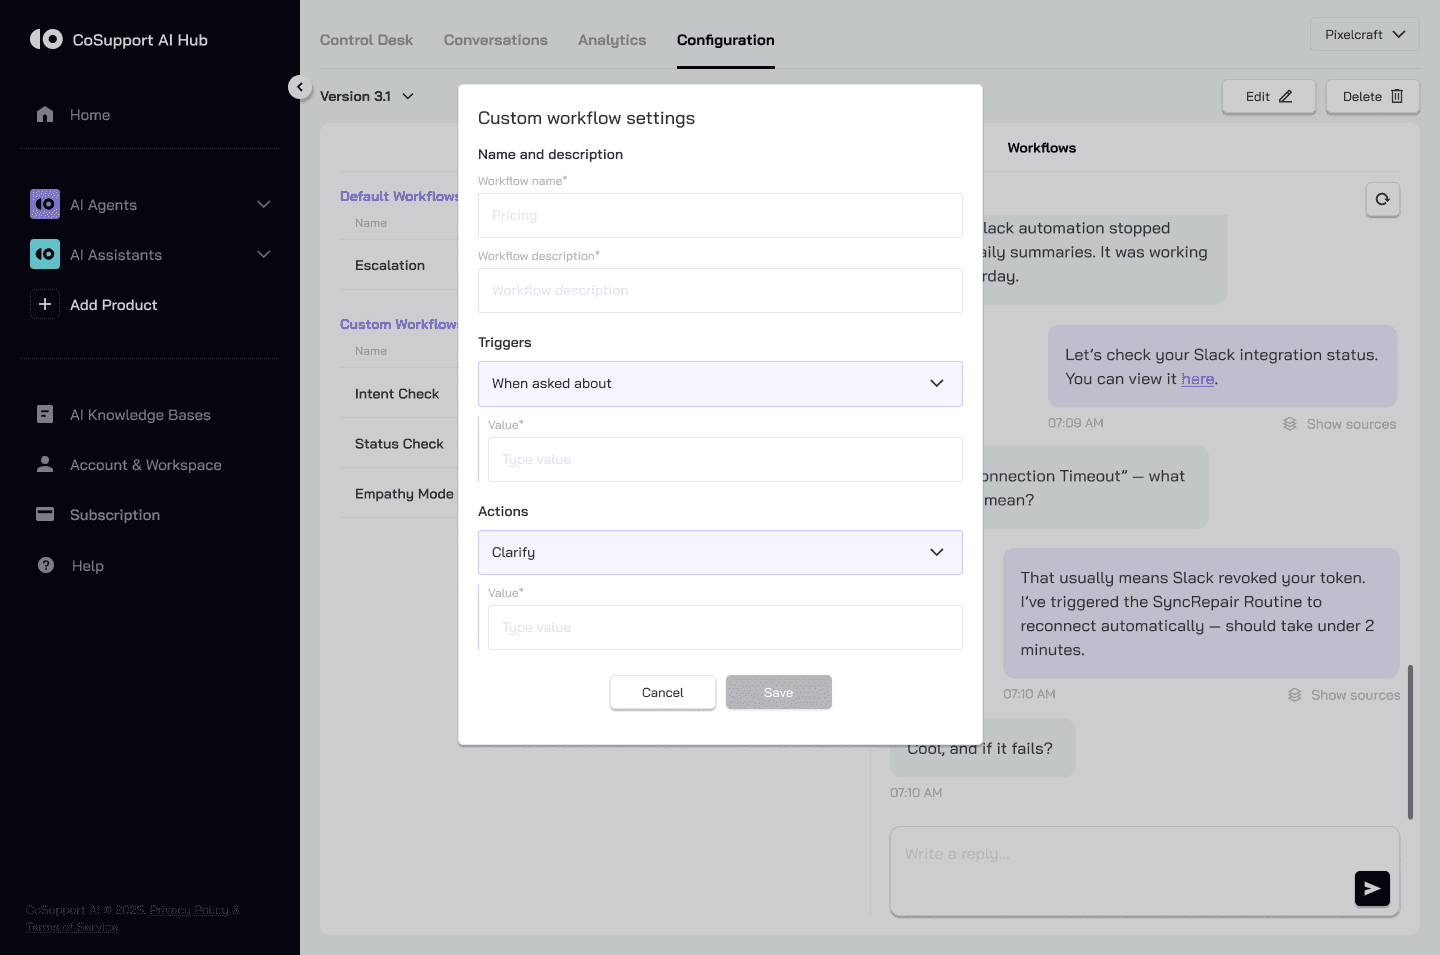Switch to the Analytics tab
The image size is (1440, 955).
pos(611,40)
